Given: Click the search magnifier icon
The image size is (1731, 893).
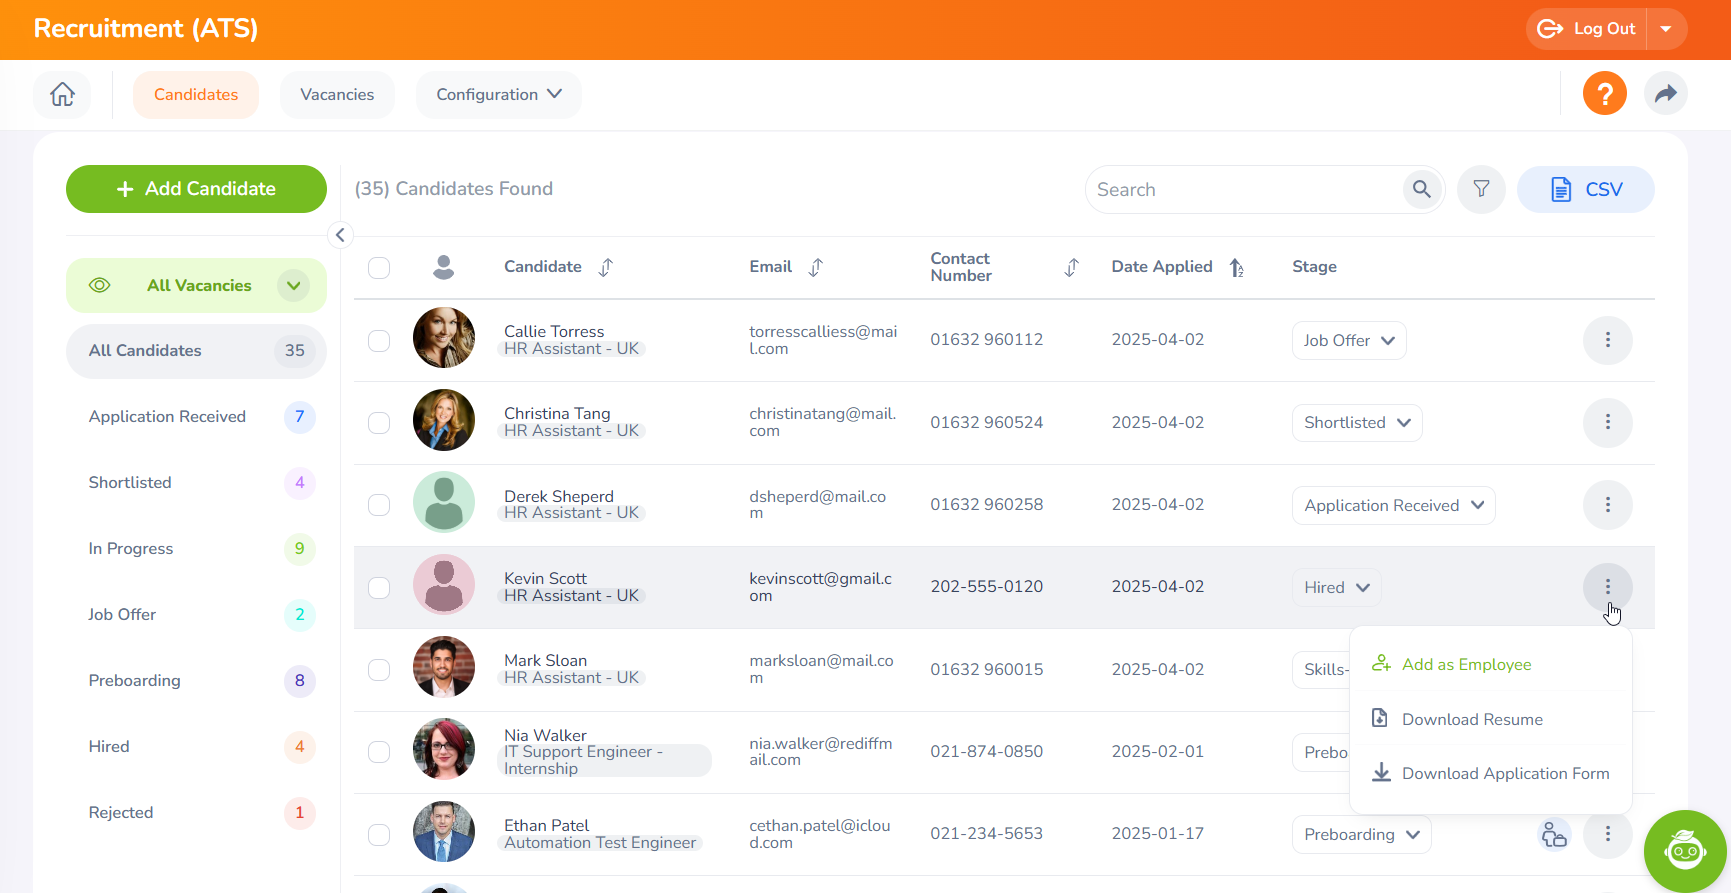Looking at the screenshot, I should (1421, 189).
